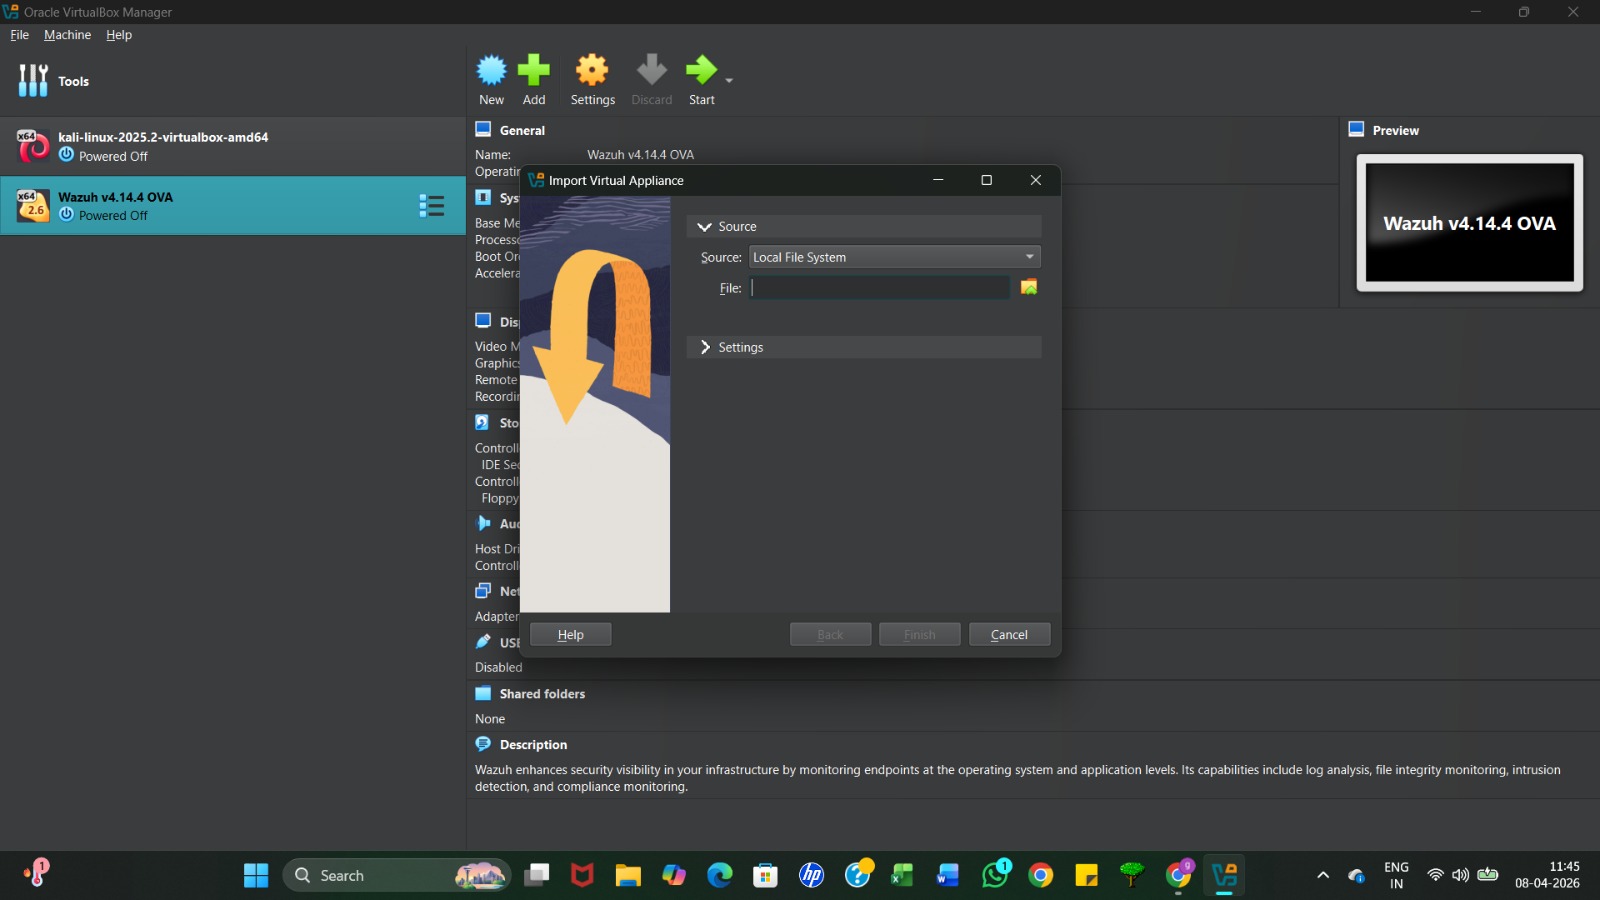Click the Network section icon
Viewport: 1600px width, 900px height.
pos(483,591)
